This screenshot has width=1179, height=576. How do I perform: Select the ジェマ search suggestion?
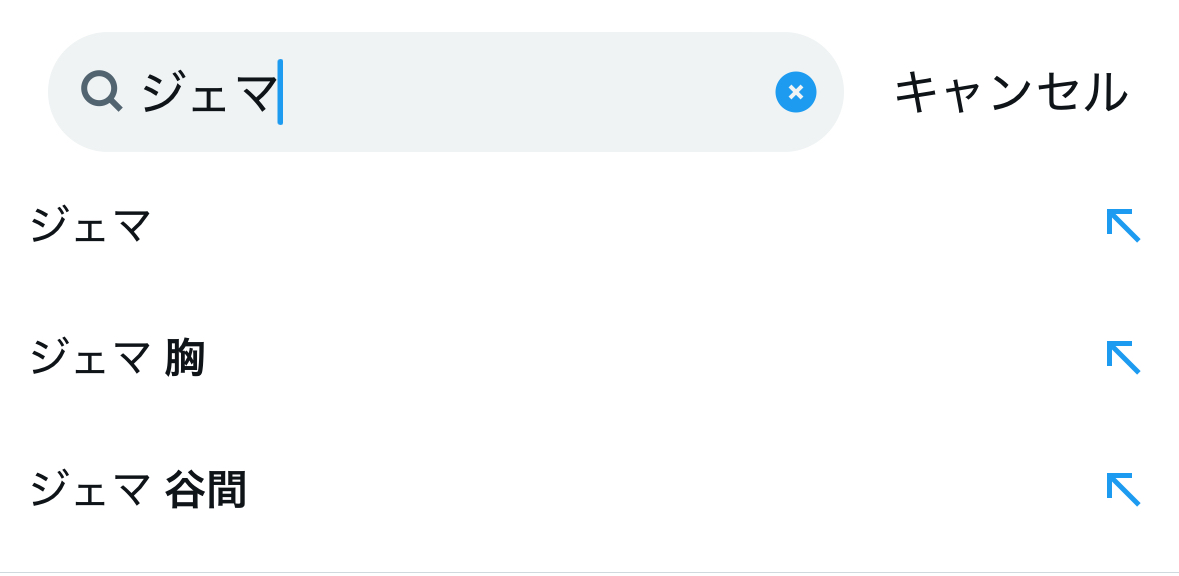tap(91, 225)
